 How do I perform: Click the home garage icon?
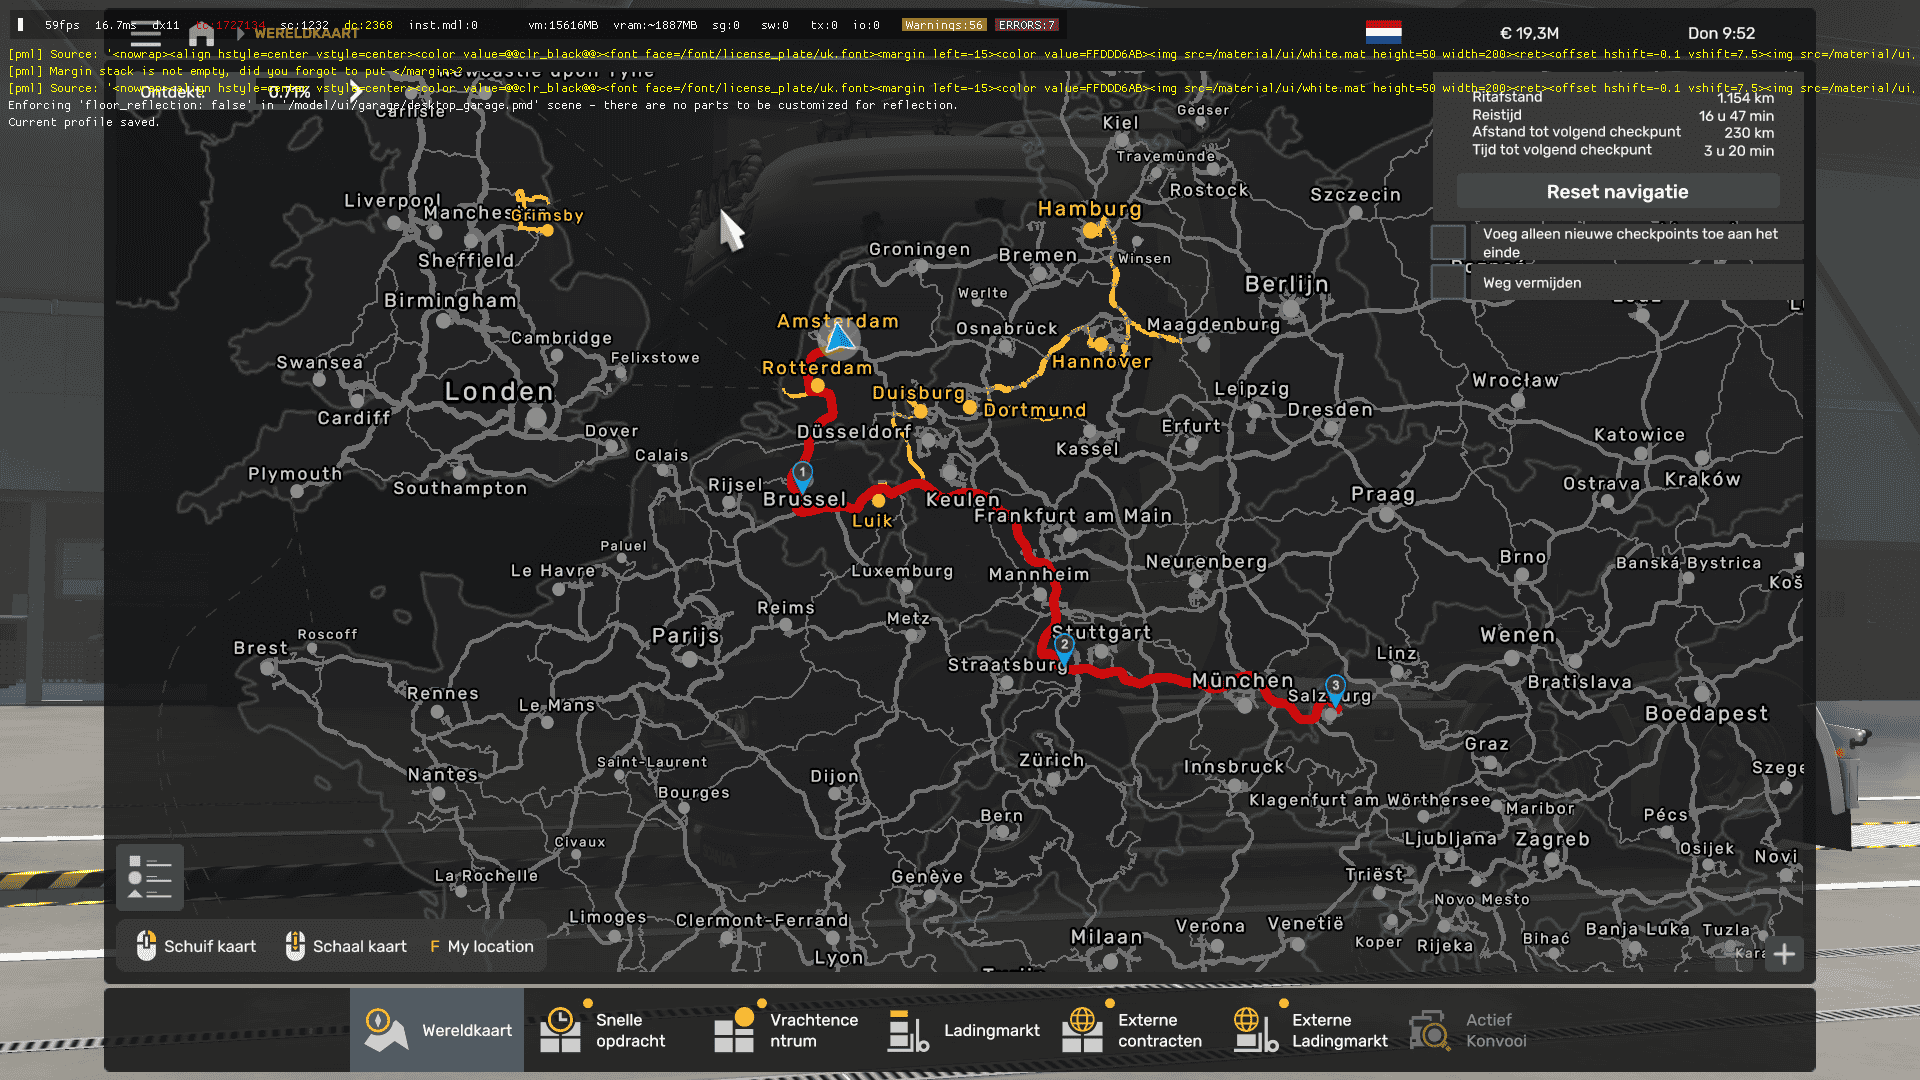coord(201,35)
